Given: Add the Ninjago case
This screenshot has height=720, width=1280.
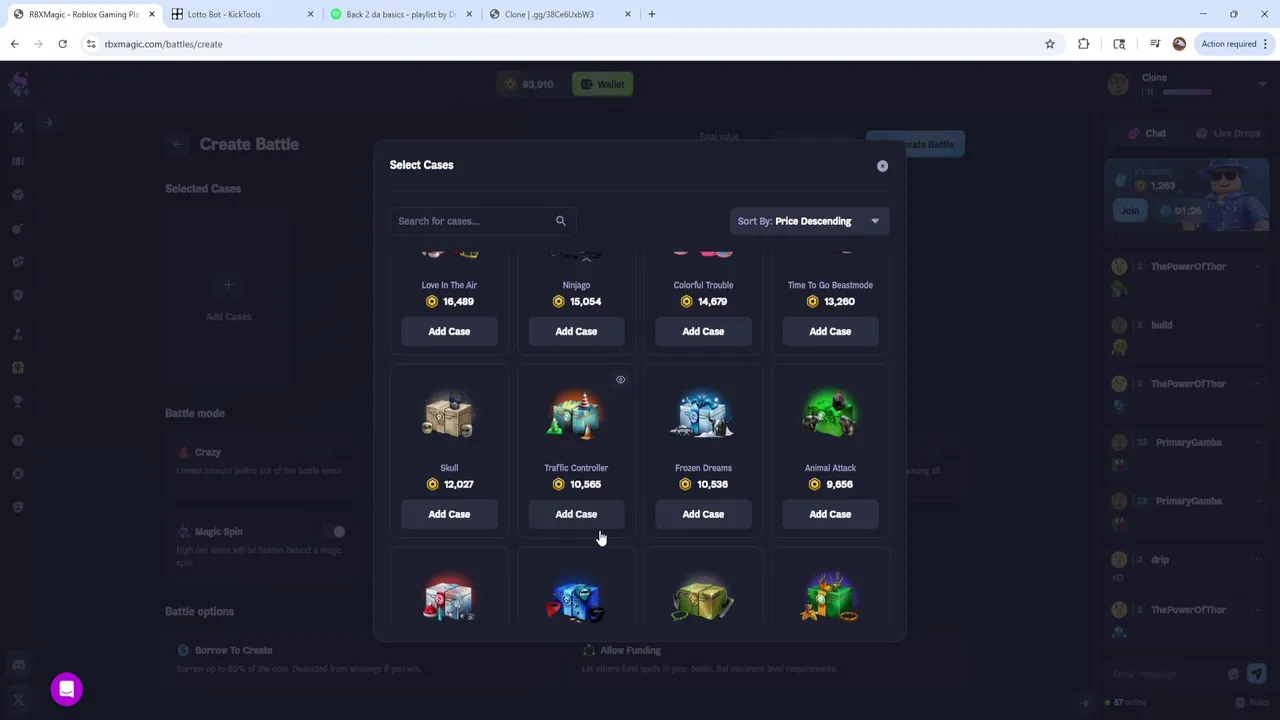Looking at the screenshot, I should (576, 331).
